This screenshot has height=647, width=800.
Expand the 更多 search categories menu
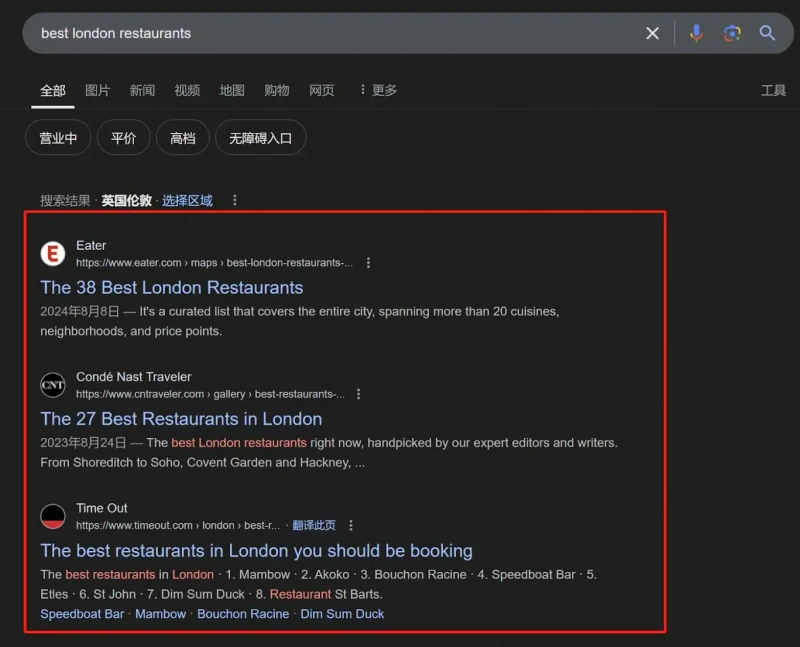coord(379,90)
